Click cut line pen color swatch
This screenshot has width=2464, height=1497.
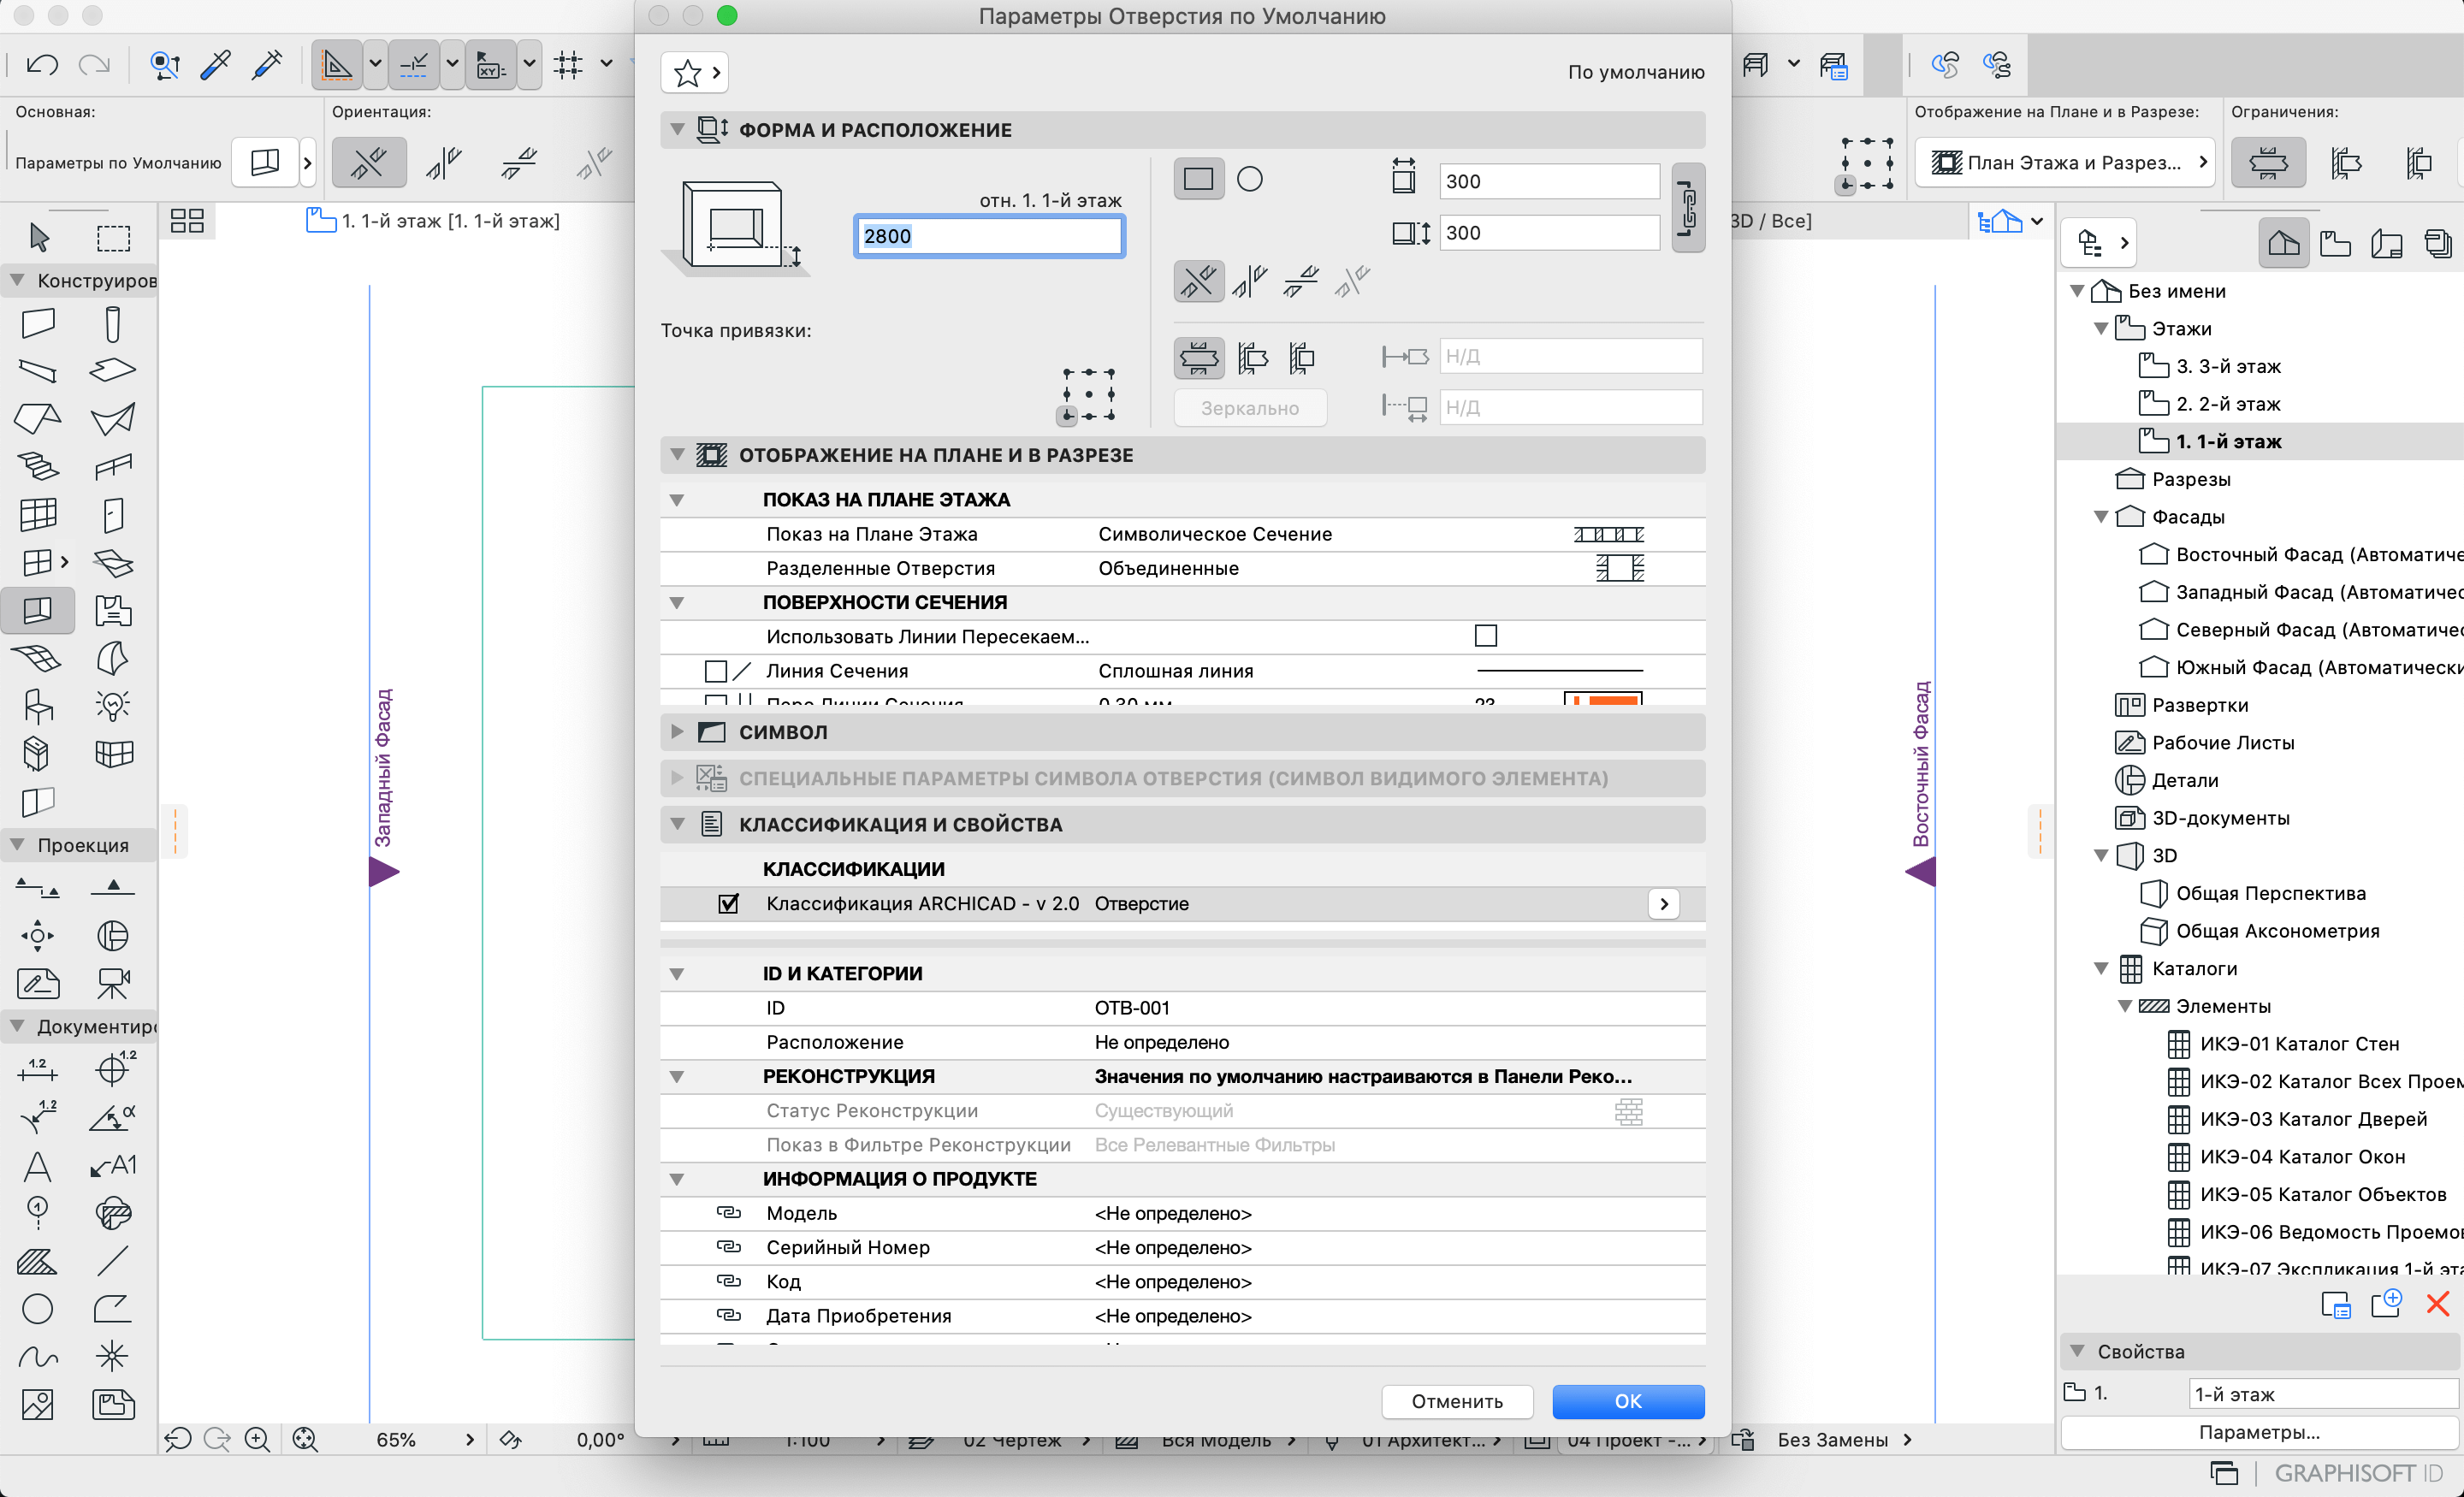[x=1603, y=700]
